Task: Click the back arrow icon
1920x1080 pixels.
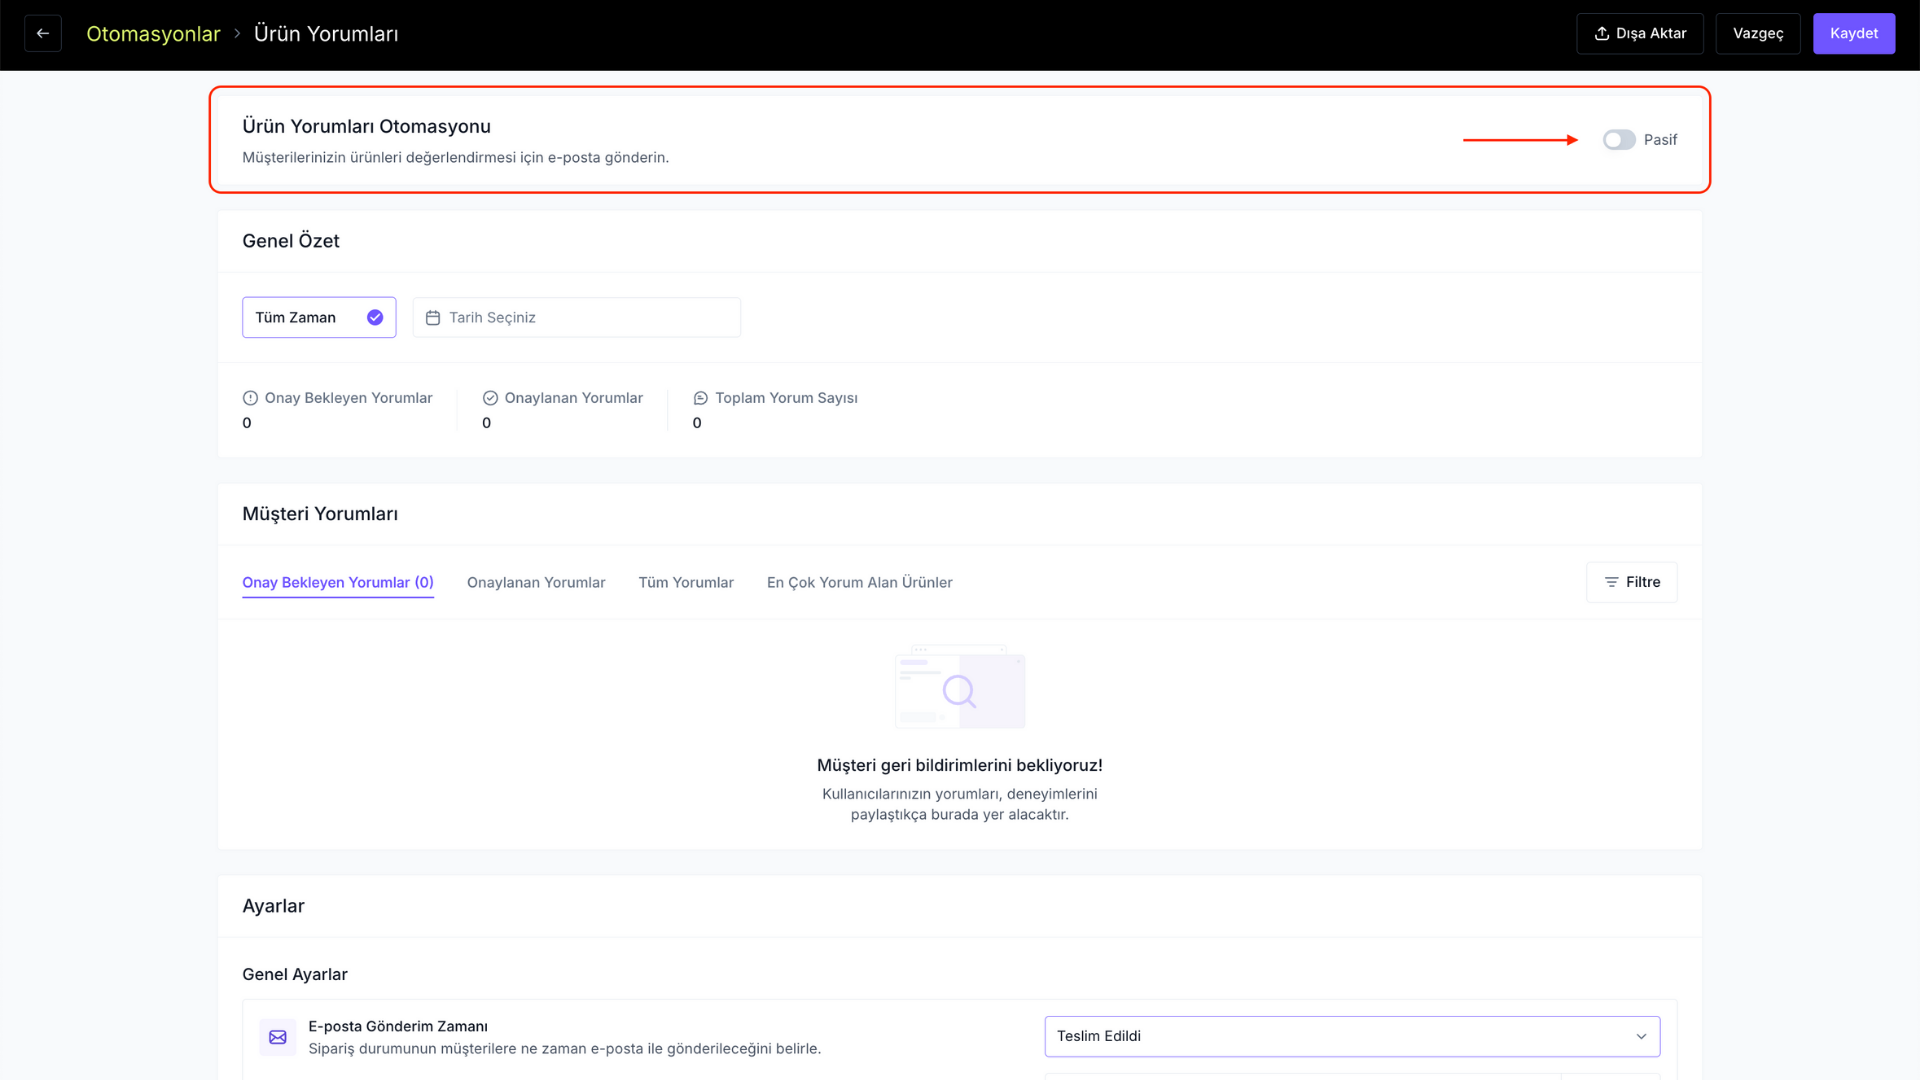Action: pos(43,34)
